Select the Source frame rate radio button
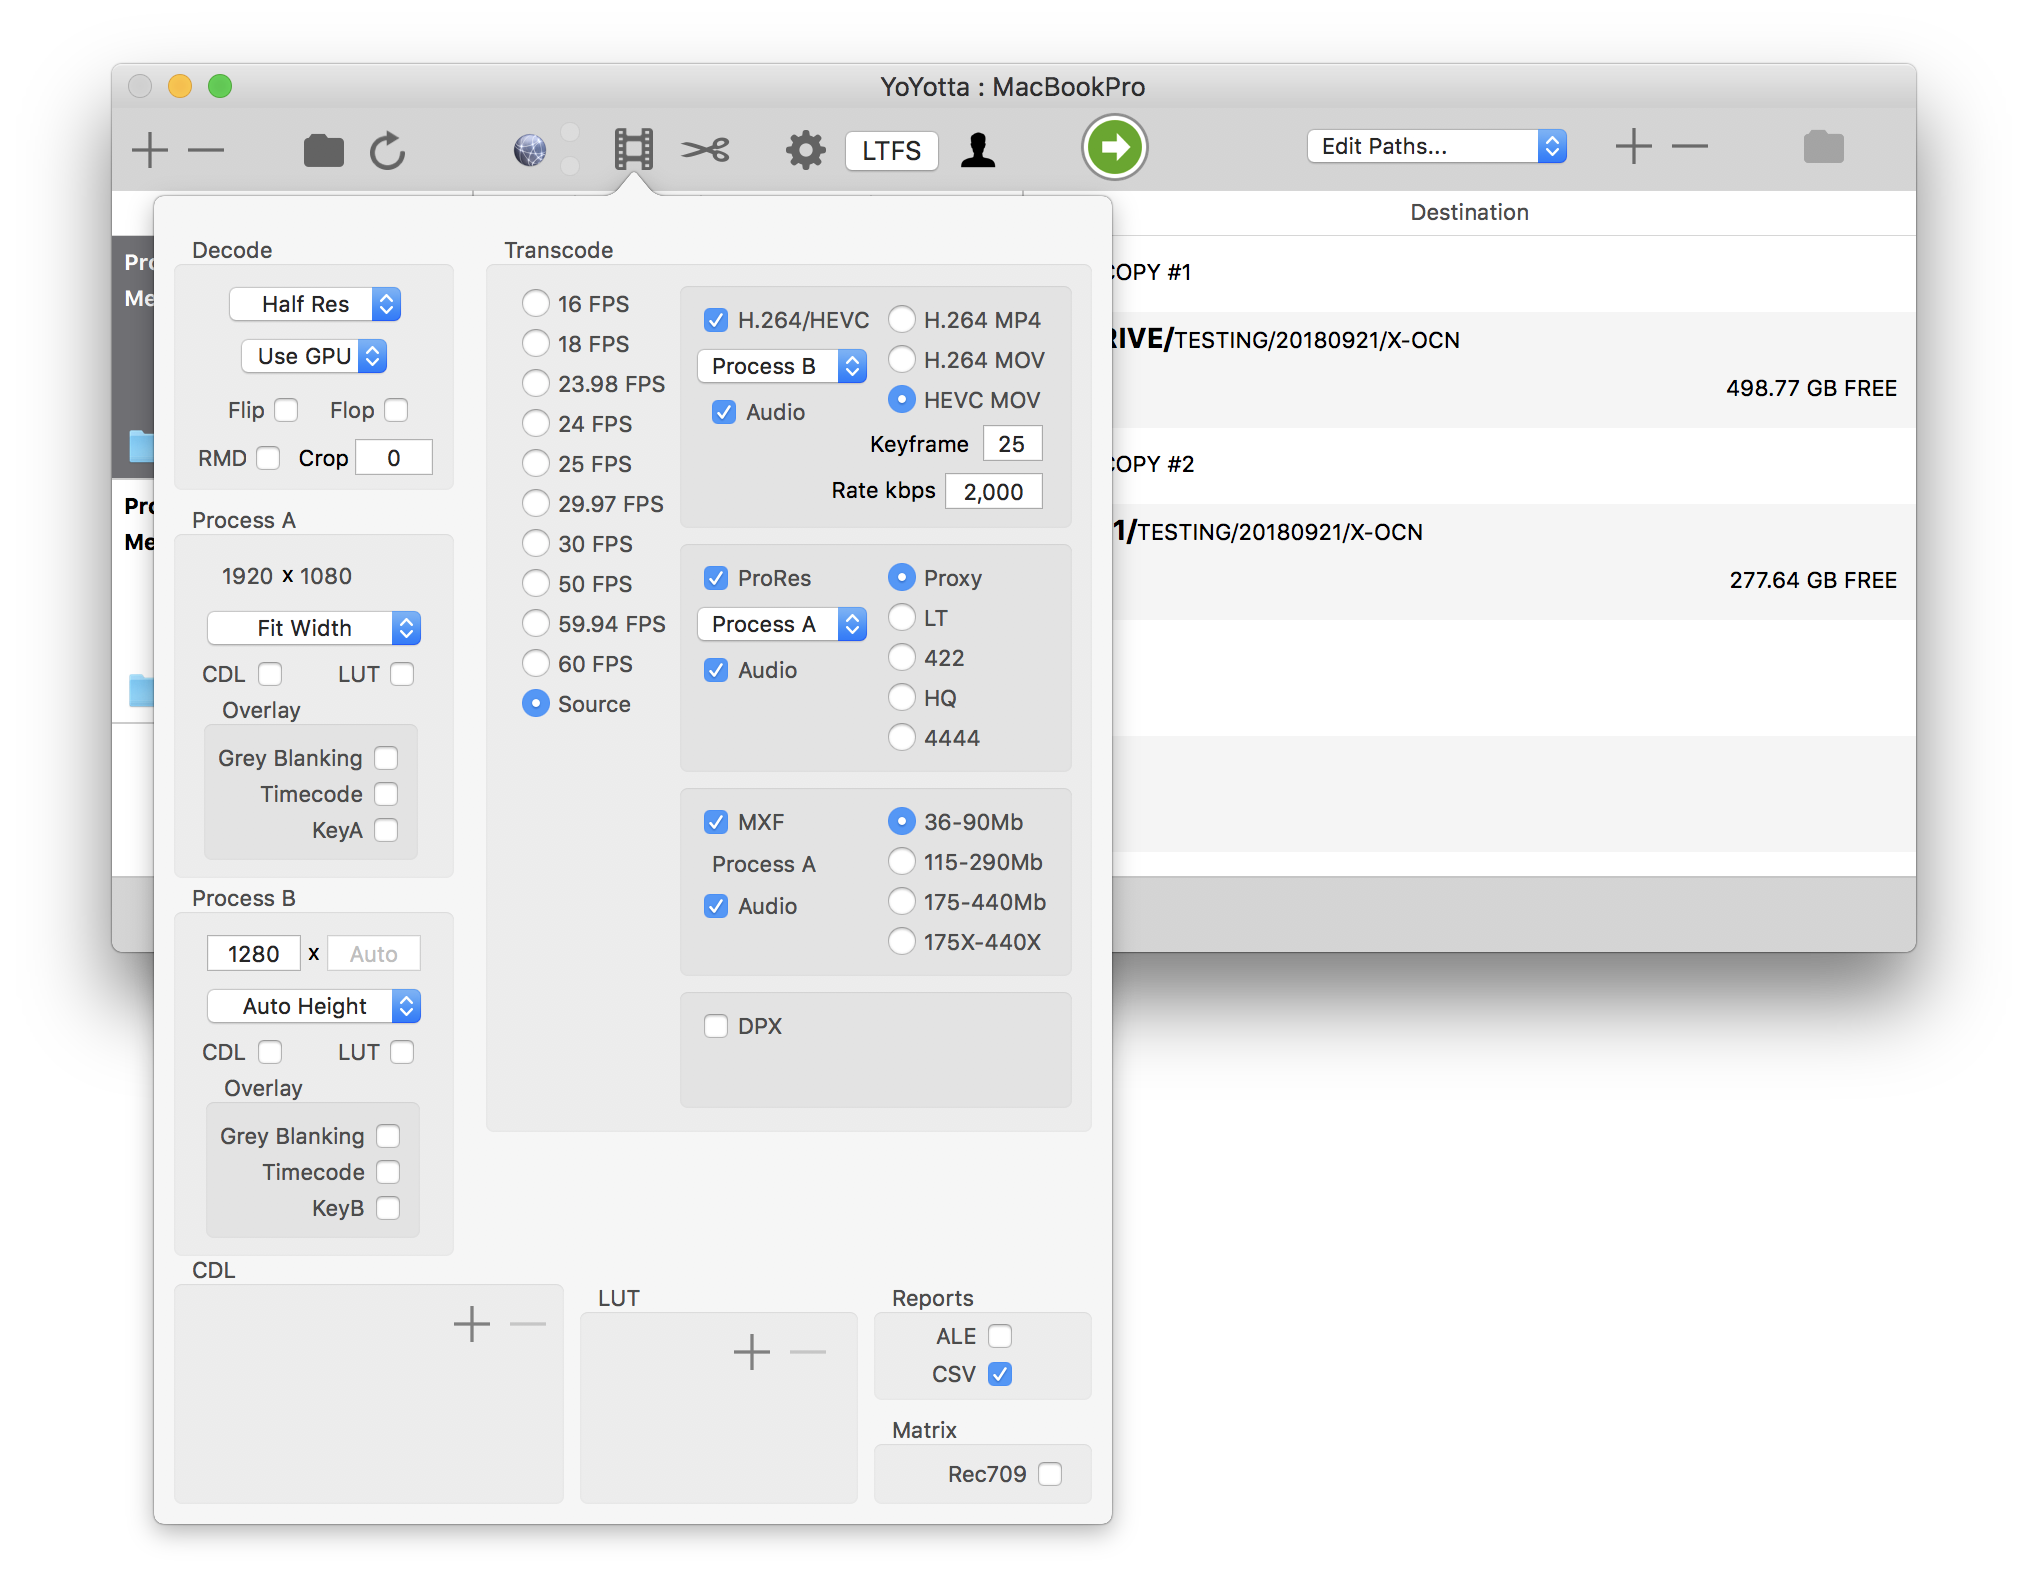The height and width of the screenshot is (1592, 2028). click(536, 704)
